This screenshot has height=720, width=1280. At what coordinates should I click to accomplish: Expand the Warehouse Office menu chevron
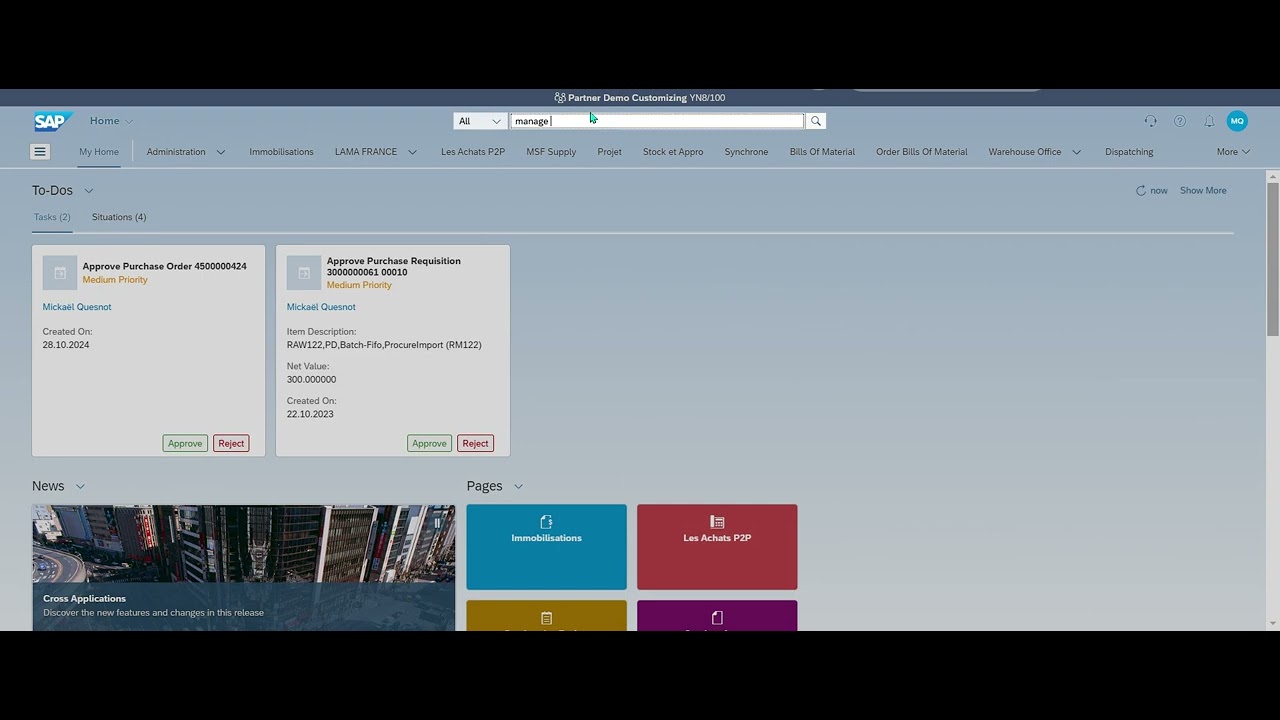(1076, 152)
